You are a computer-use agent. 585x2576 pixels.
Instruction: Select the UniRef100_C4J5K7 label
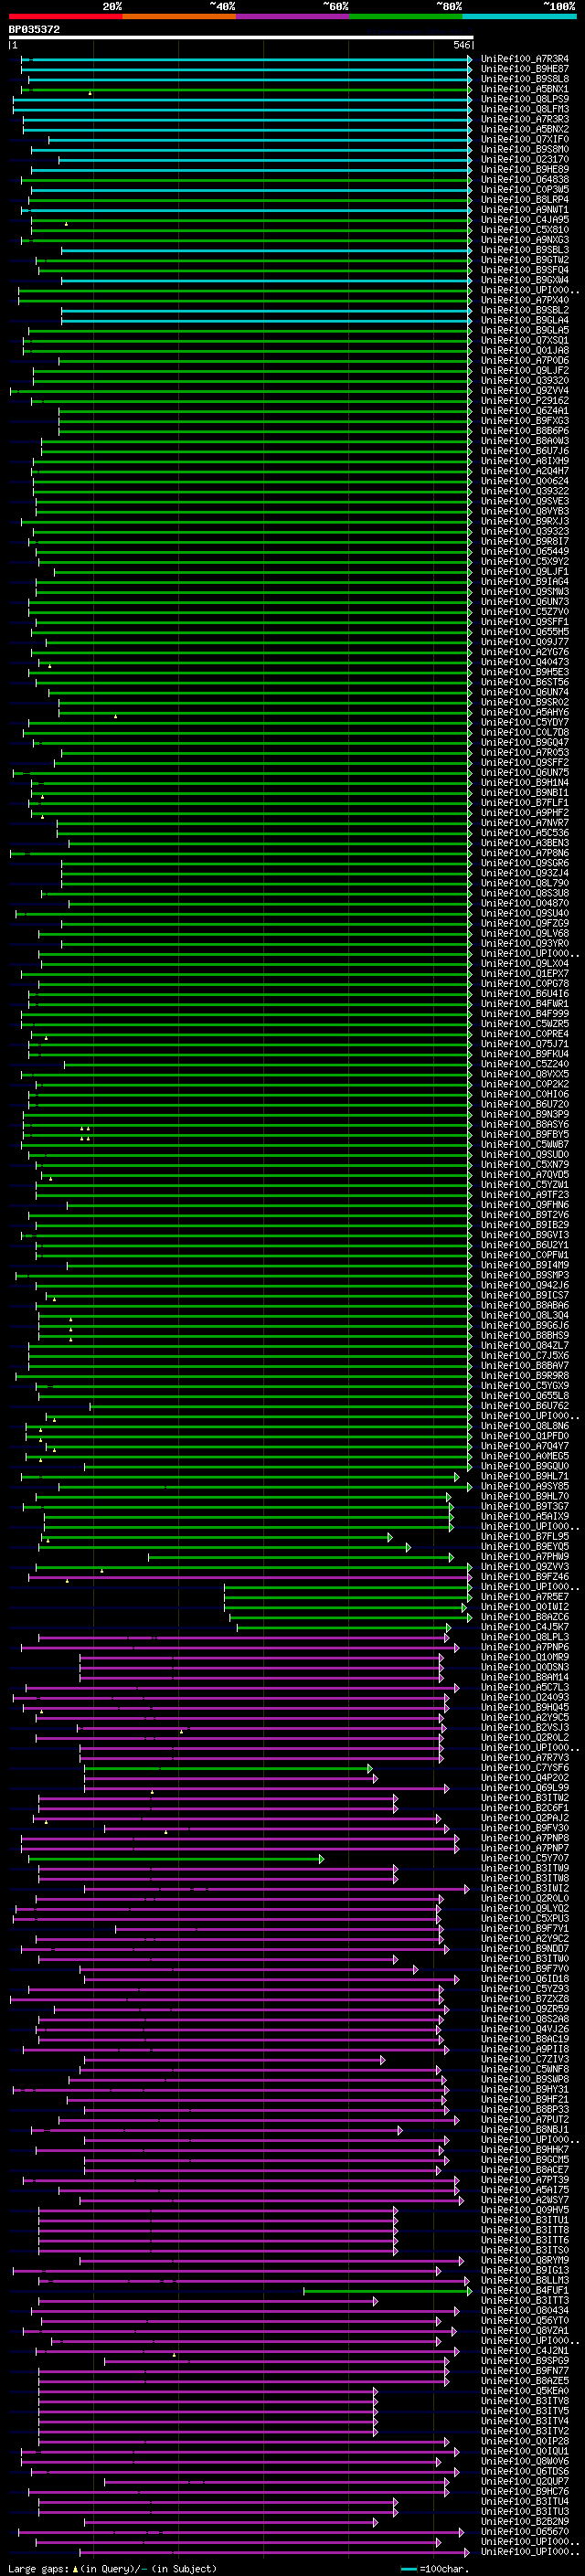point(525,1627)
